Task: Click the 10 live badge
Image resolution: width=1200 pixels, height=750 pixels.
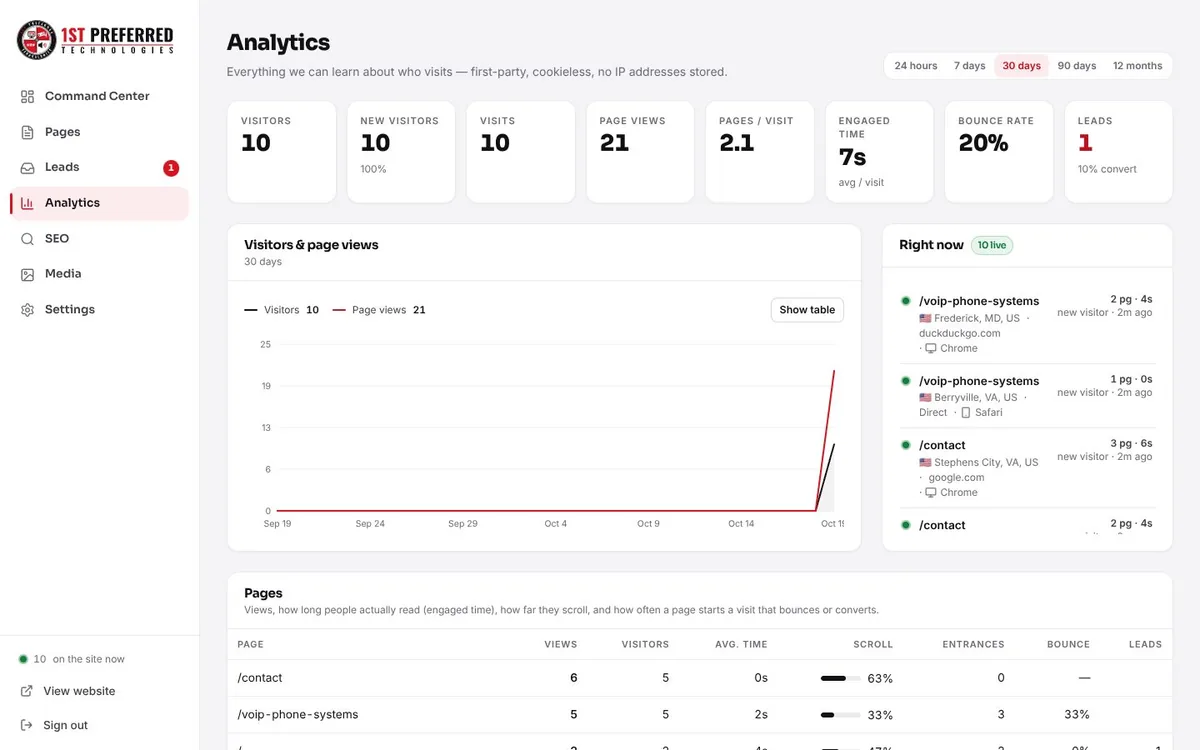Action: coord(992,245)
